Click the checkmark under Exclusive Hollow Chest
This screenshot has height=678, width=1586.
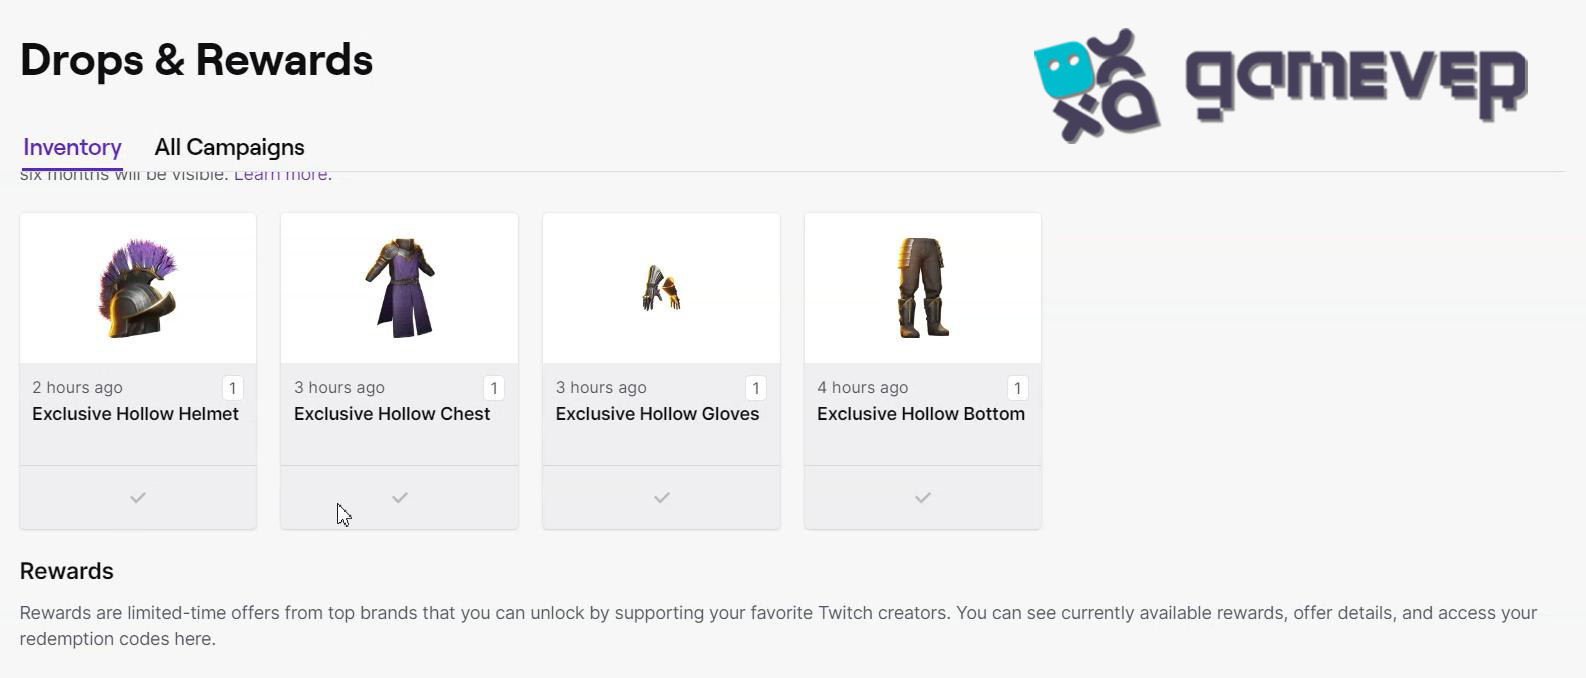pyautogui.click(x=400, y=497)
